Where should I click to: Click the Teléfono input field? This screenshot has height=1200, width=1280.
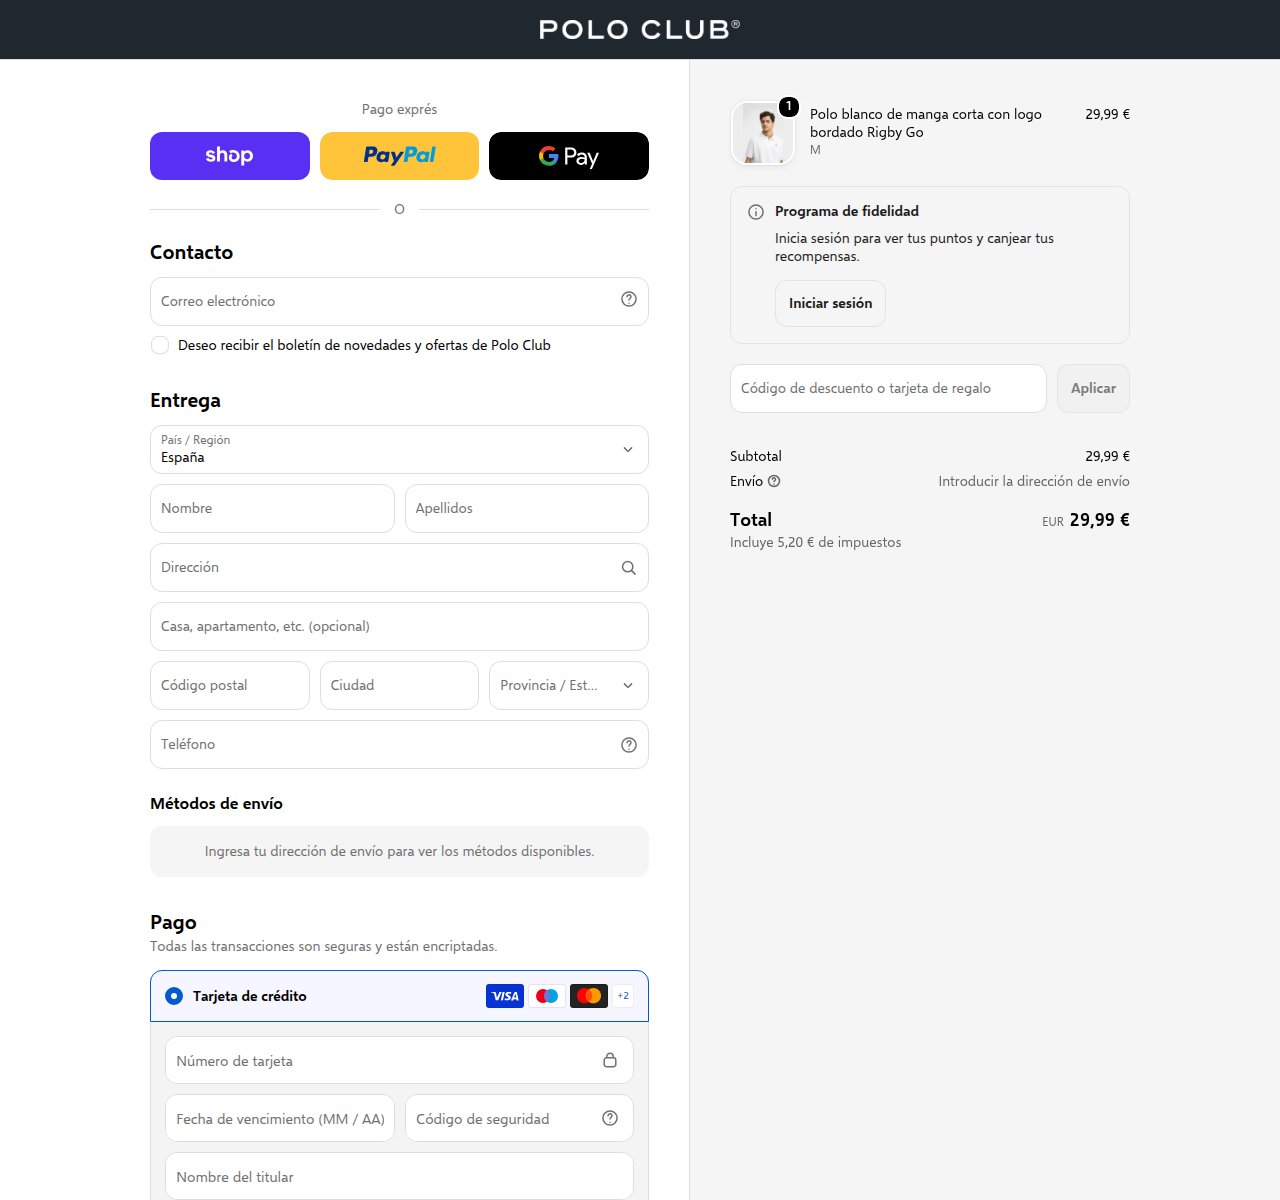pyautogui.click(x=399, y=744)
